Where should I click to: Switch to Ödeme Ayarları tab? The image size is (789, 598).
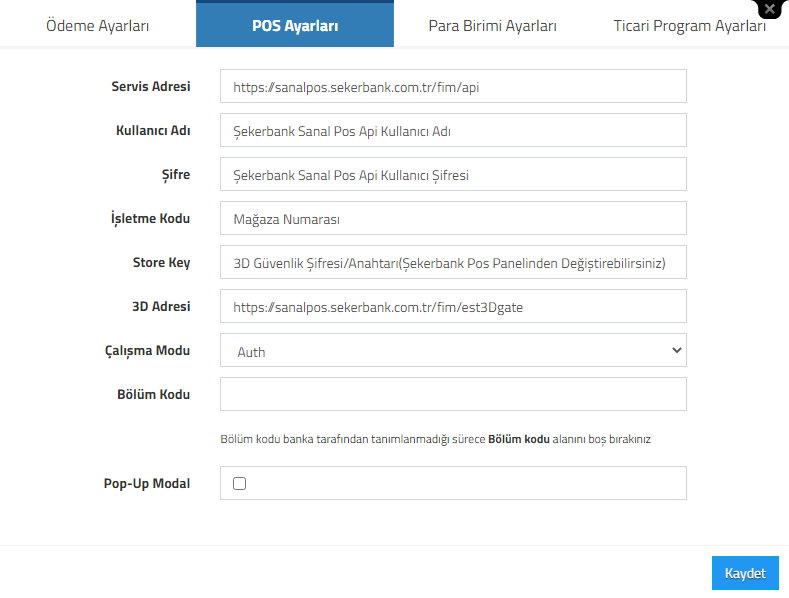click(x=98, y=25)
